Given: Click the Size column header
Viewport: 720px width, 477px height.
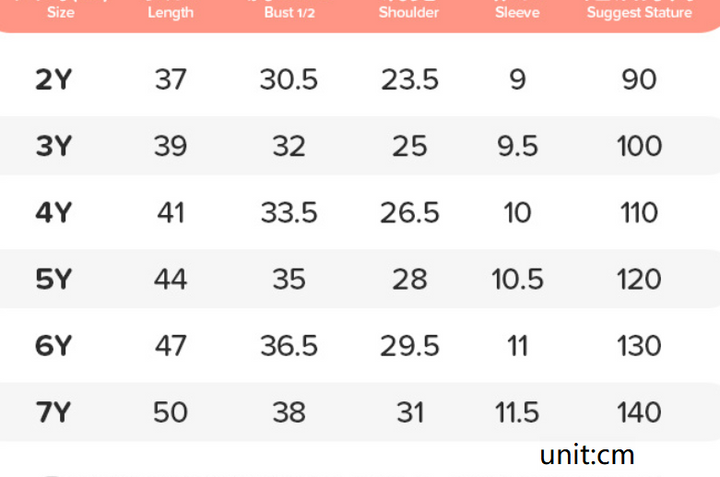Looking at the screenshot, I should coord(61,12).
